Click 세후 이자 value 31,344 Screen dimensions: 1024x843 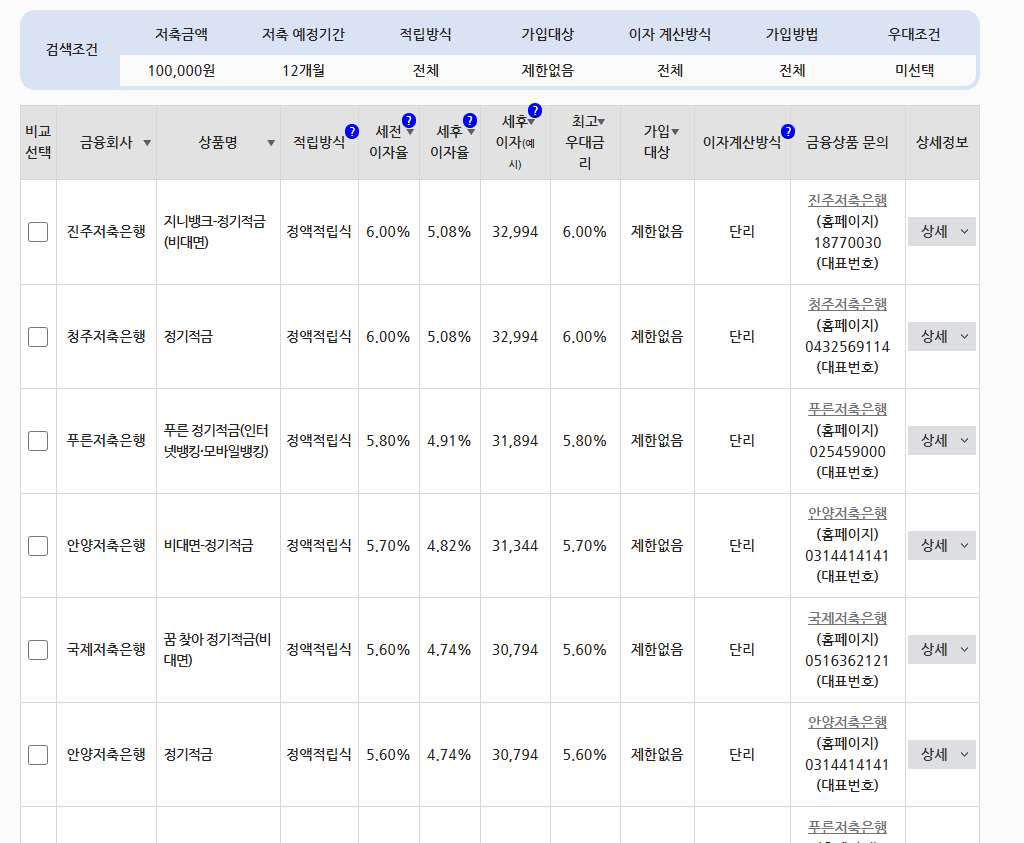coord(515,546)
